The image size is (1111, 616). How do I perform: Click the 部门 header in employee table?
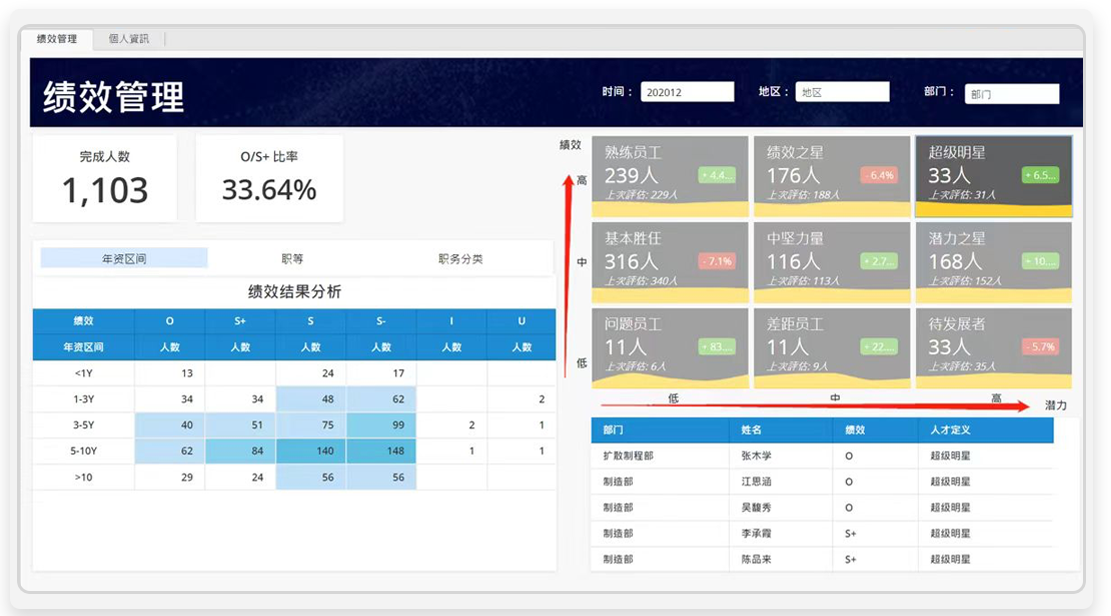coord(660,430)
